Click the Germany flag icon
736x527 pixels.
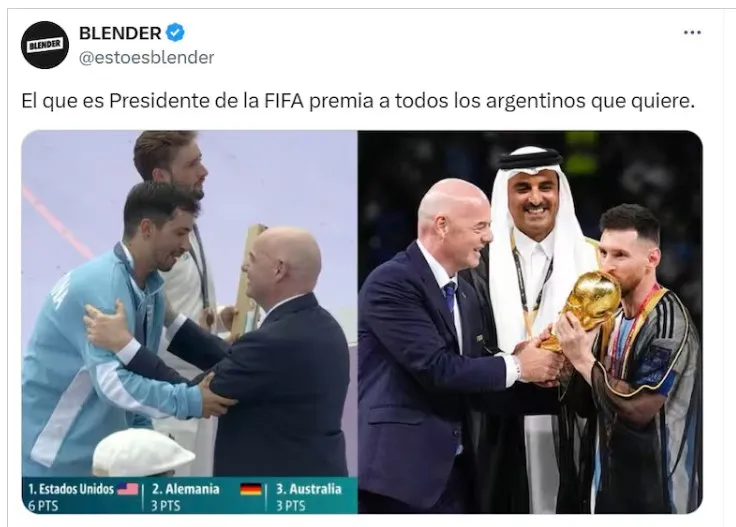click(251, 489)
